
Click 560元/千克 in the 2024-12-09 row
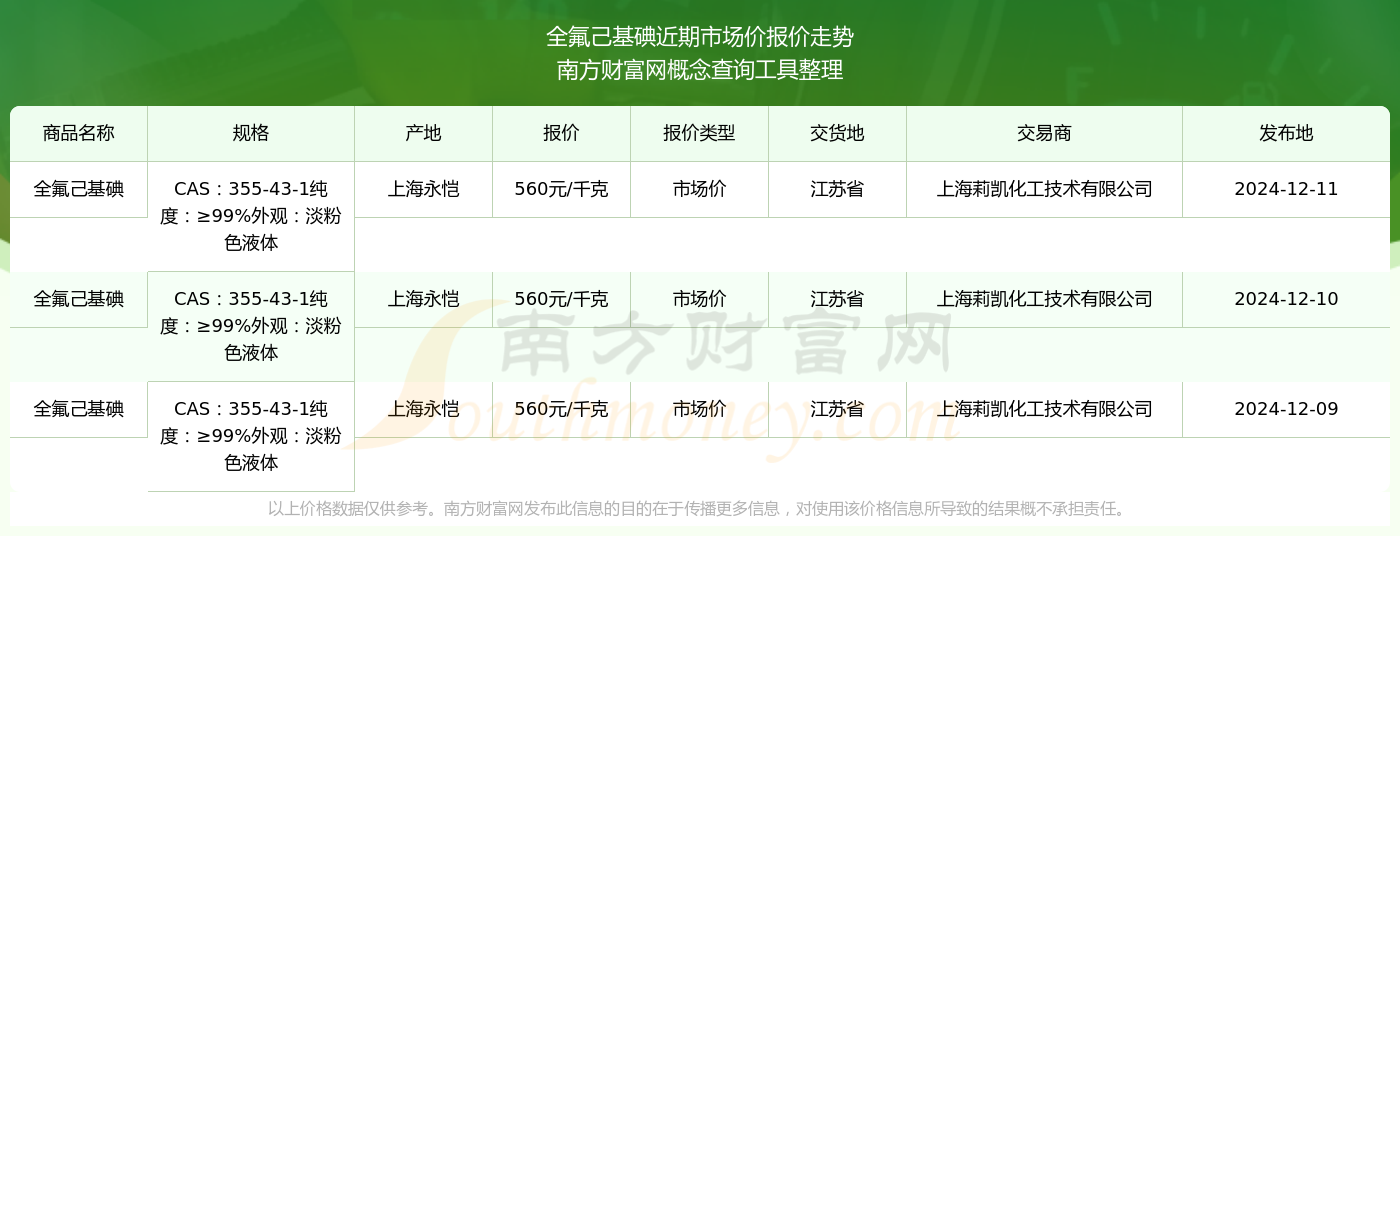[562, 409]
